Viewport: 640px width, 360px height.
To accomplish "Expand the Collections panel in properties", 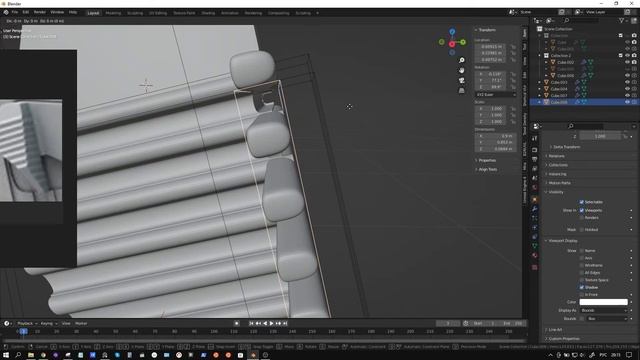I will (x=558, y=165).
